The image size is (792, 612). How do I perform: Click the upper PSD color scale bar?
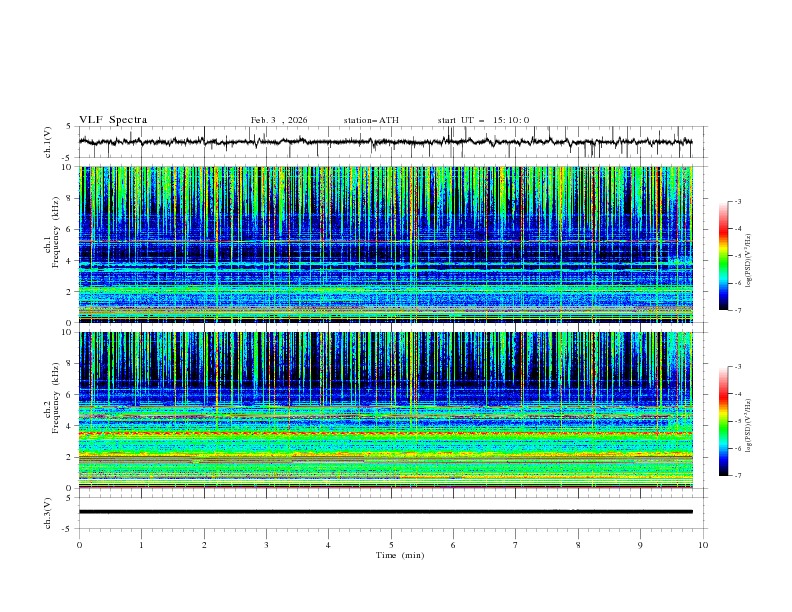point(723,256)
